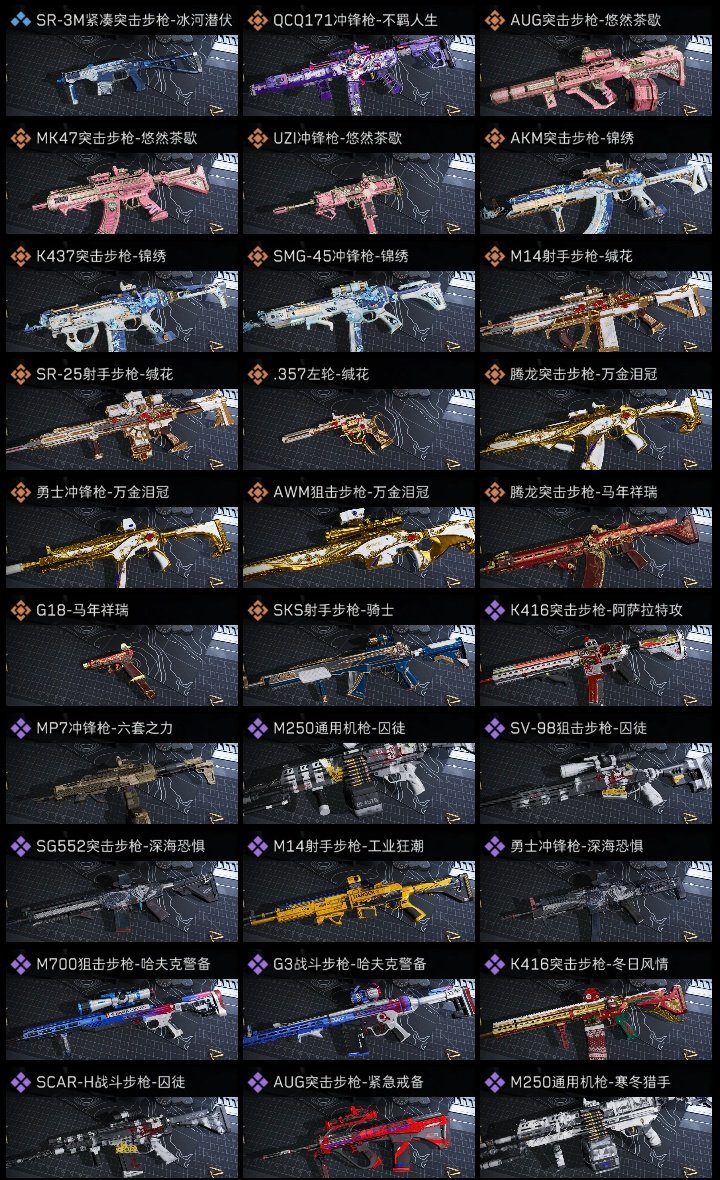The height and width of the screenshot is (1180, 720).
Task: Pick the yellow M14 工业狂潮 rifle image
Action: (x=359, y=900)
